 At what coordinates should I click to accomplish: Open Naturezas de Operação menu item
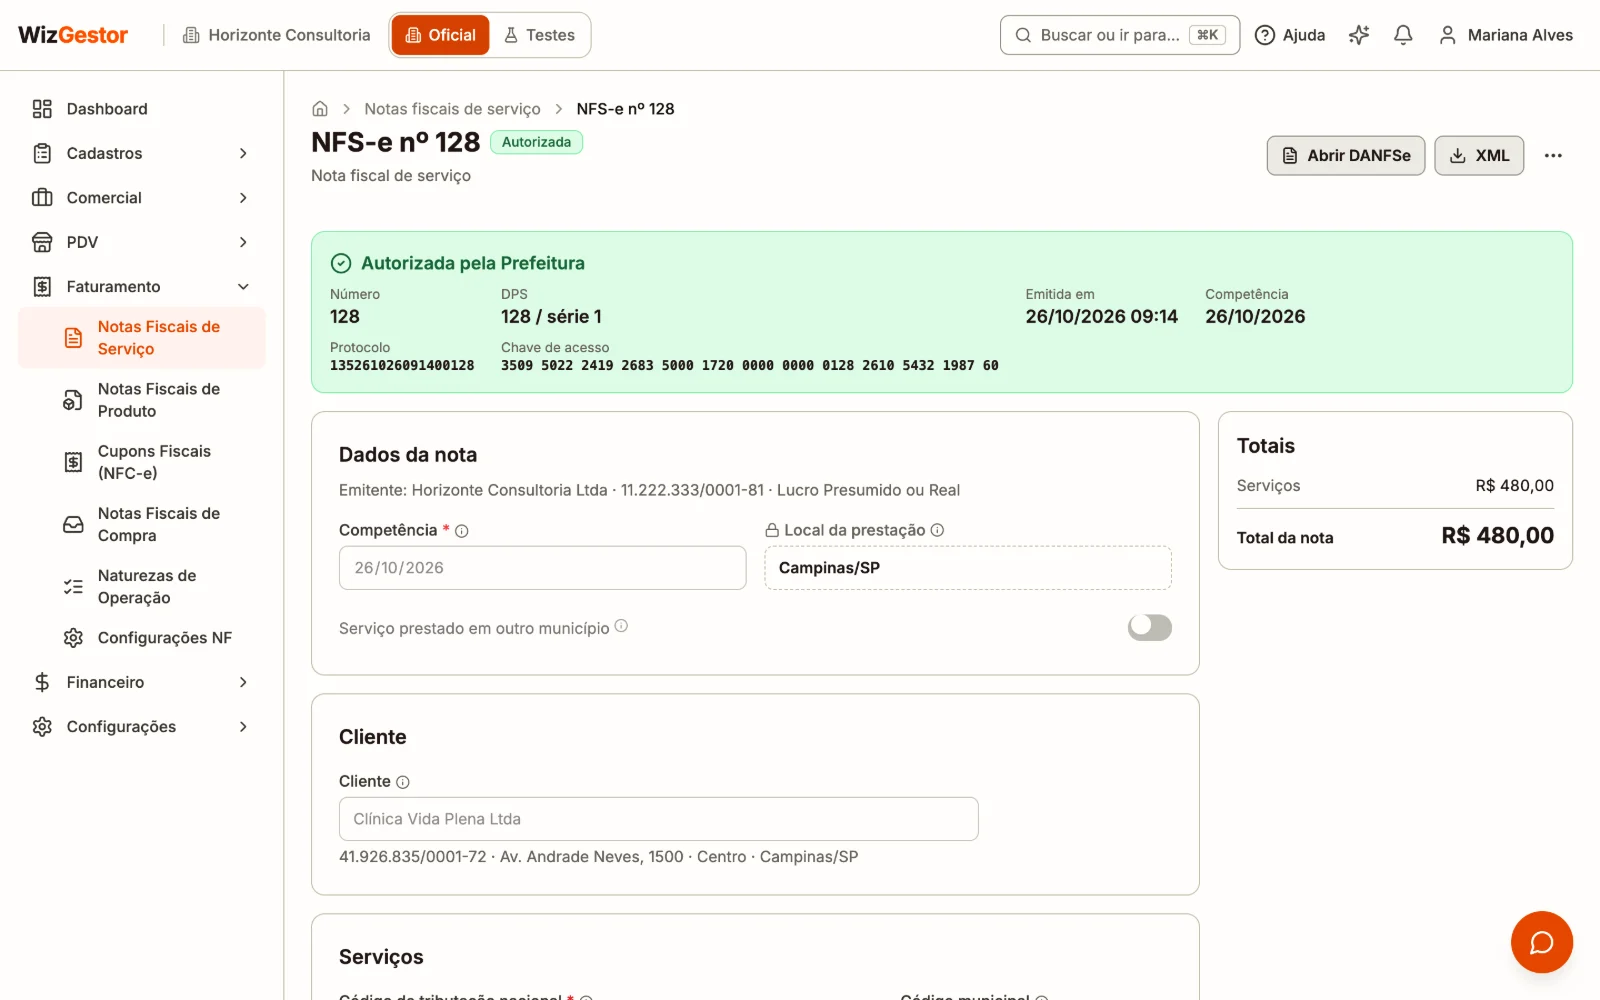tap(142, 587)
